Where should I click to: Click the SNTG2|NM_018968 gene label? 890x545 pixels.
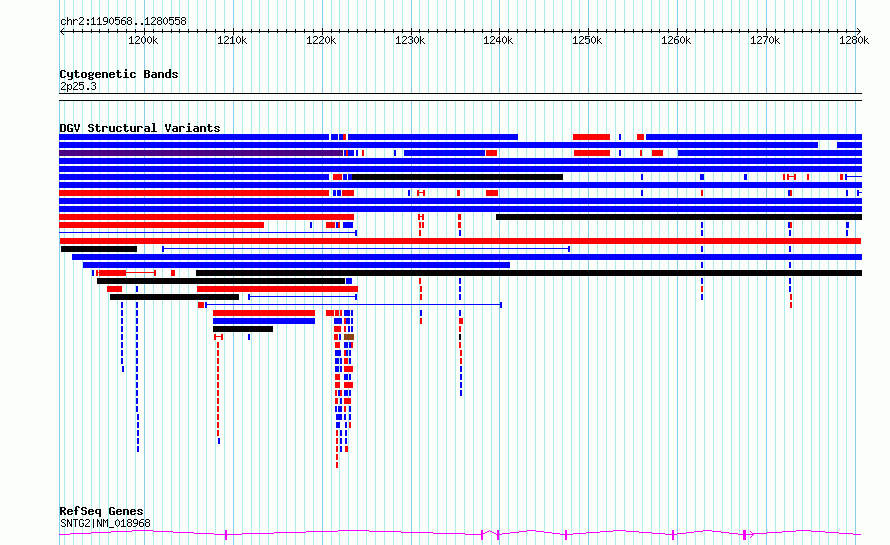[x=106, y=523]
